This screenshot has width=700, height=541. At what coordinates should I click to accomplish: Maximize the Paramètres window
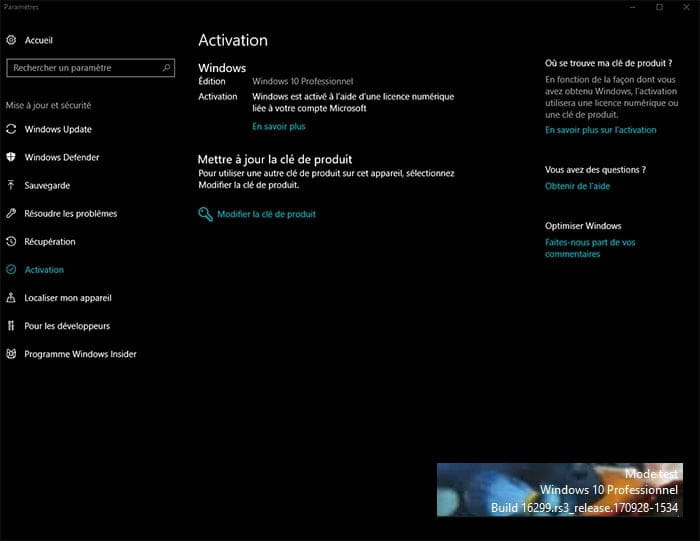[659, 7]
